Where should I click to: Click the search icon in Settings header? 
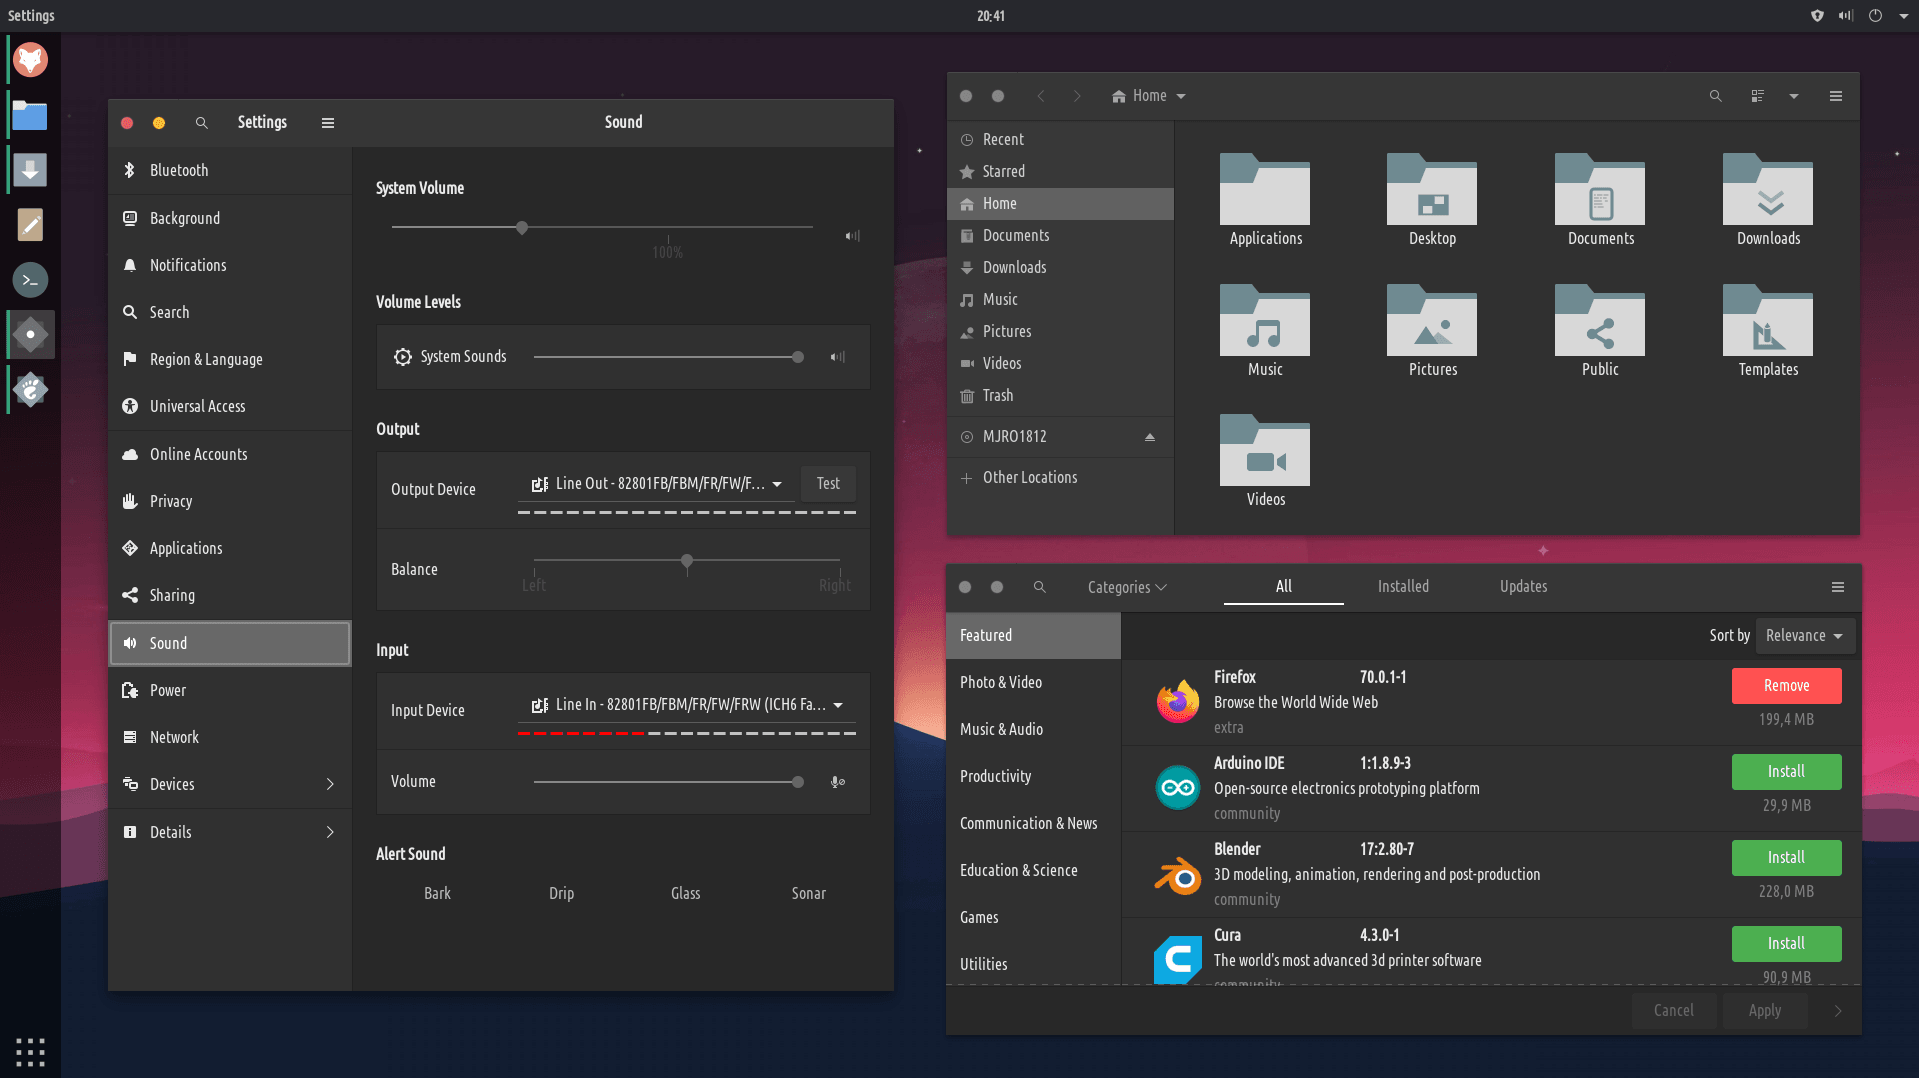coord(201,123)
